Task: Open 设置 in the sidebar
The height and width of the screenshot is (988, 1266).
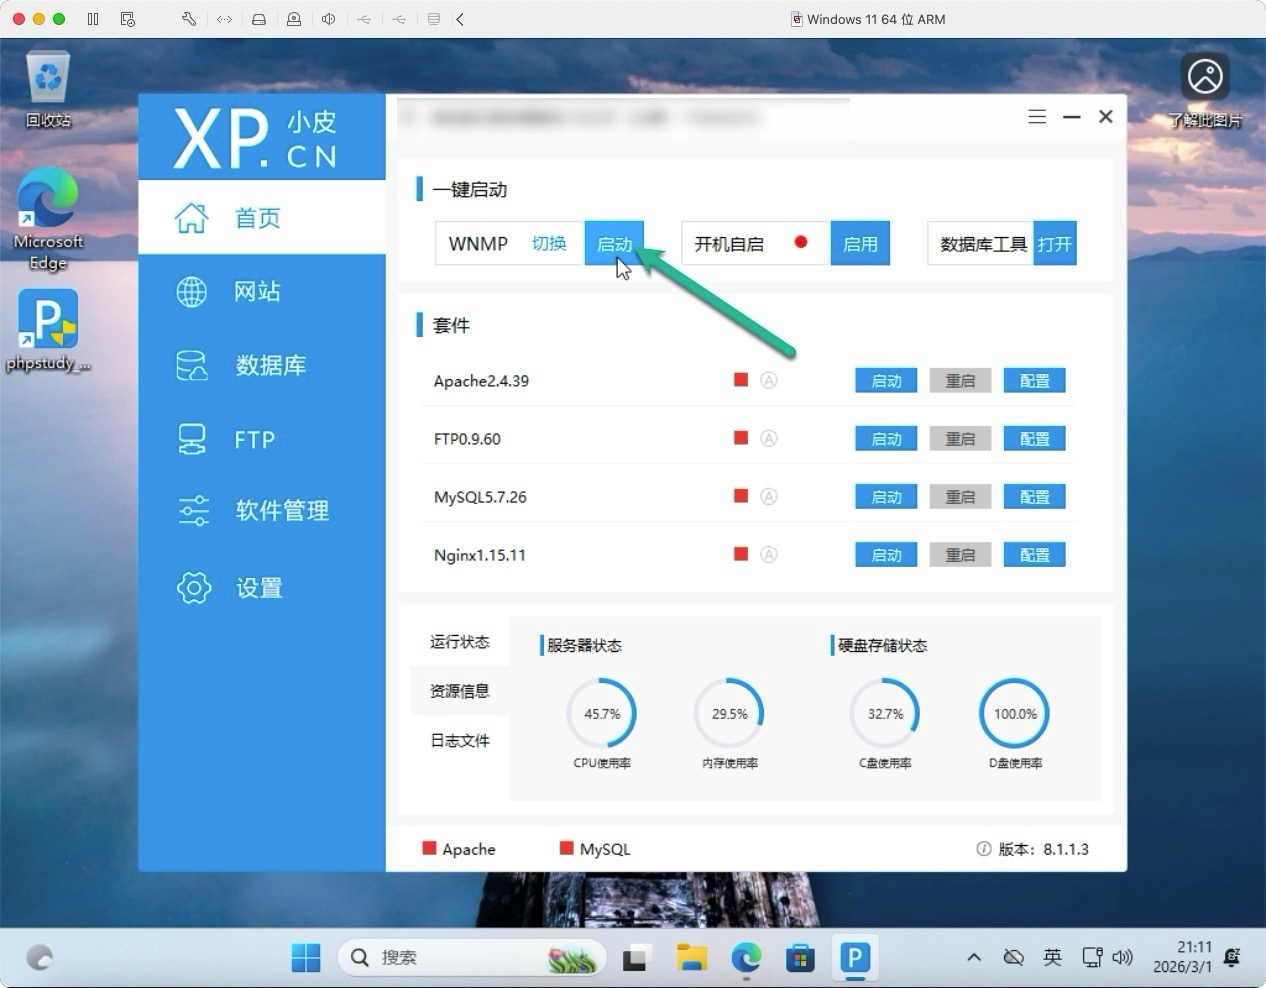Action: pos(261,587)
